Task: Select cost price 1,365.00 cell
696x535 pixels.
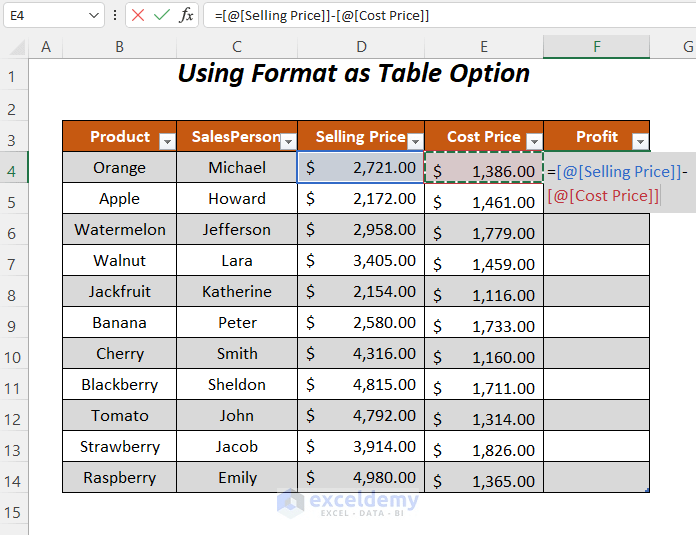Action: (484, 477)
